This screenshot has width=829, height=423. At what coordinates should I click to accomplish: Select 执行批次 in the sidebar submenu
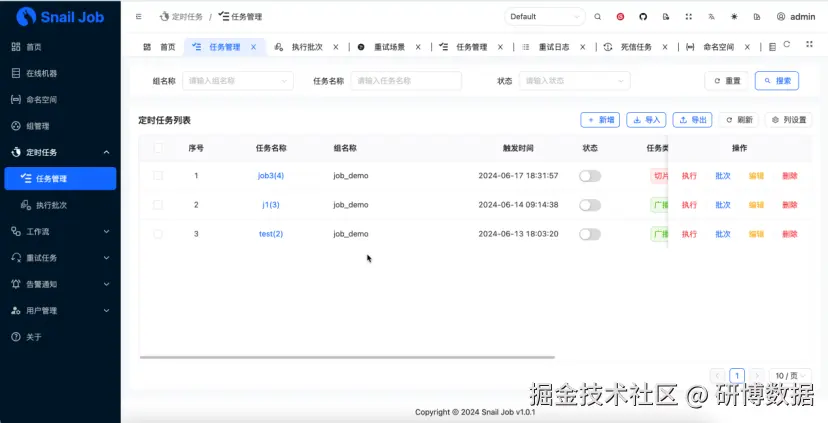click(x=60, y=205)
